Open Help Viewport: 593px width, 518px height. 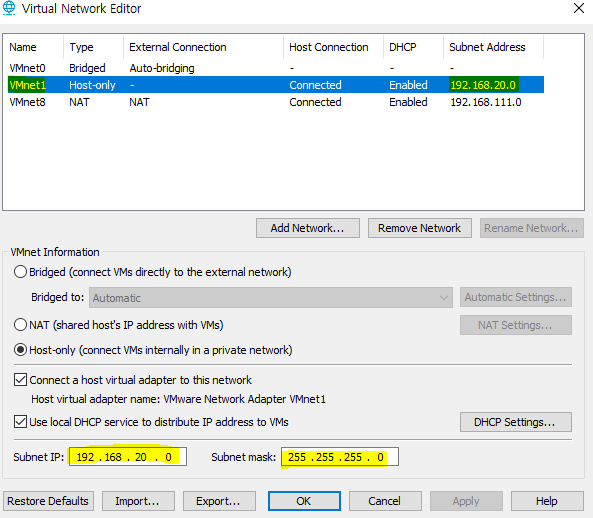pyautogui.click(x=547, y=501)
